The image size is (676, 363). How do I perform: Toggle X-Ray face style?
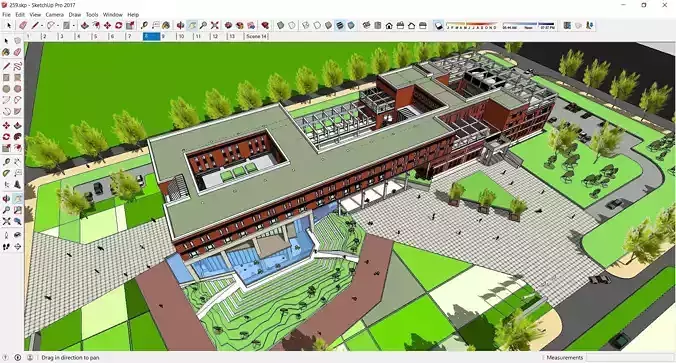point(280,25)
